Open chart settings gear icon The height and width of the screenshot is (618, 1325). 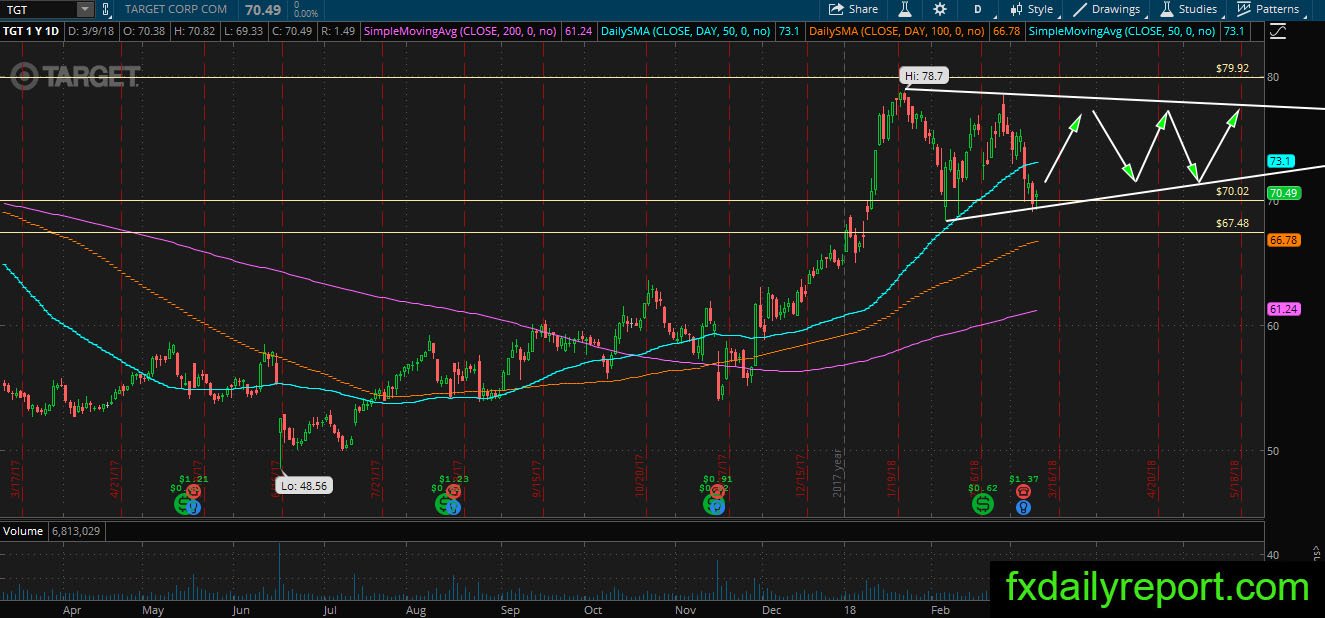pyautogui.click(x=940, y=9)
